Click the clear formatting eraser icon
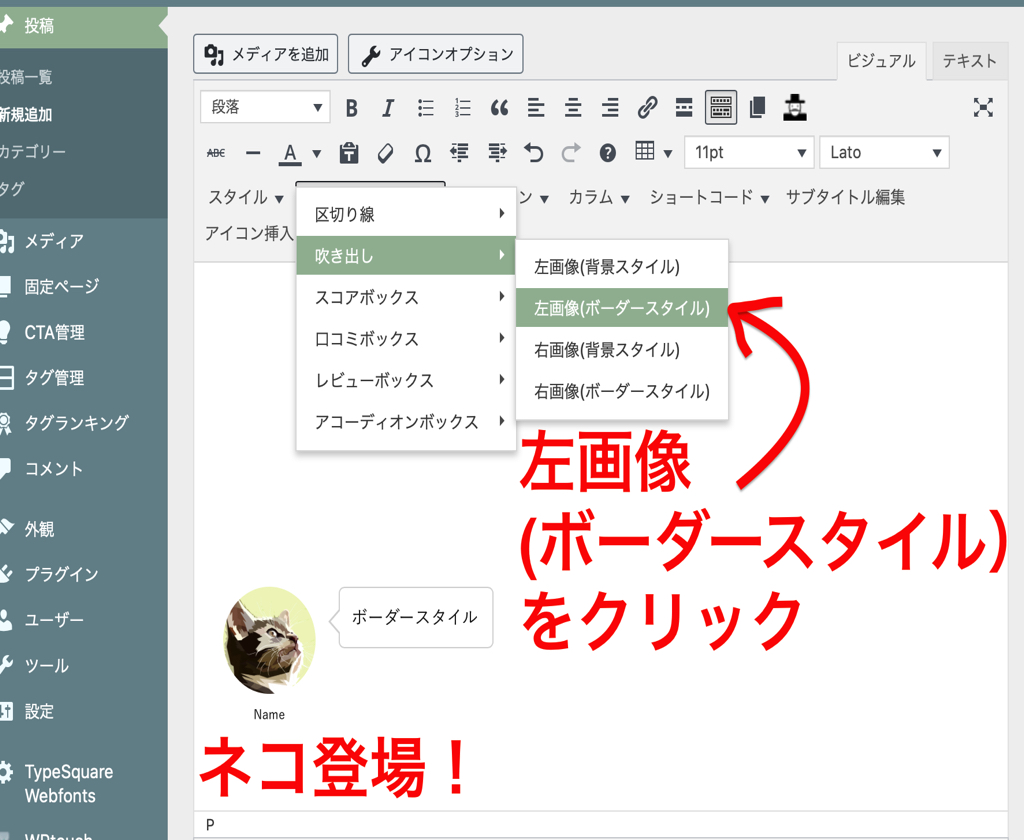The width and height of the screenshot is (1024, 840). (x=385, y=153)
